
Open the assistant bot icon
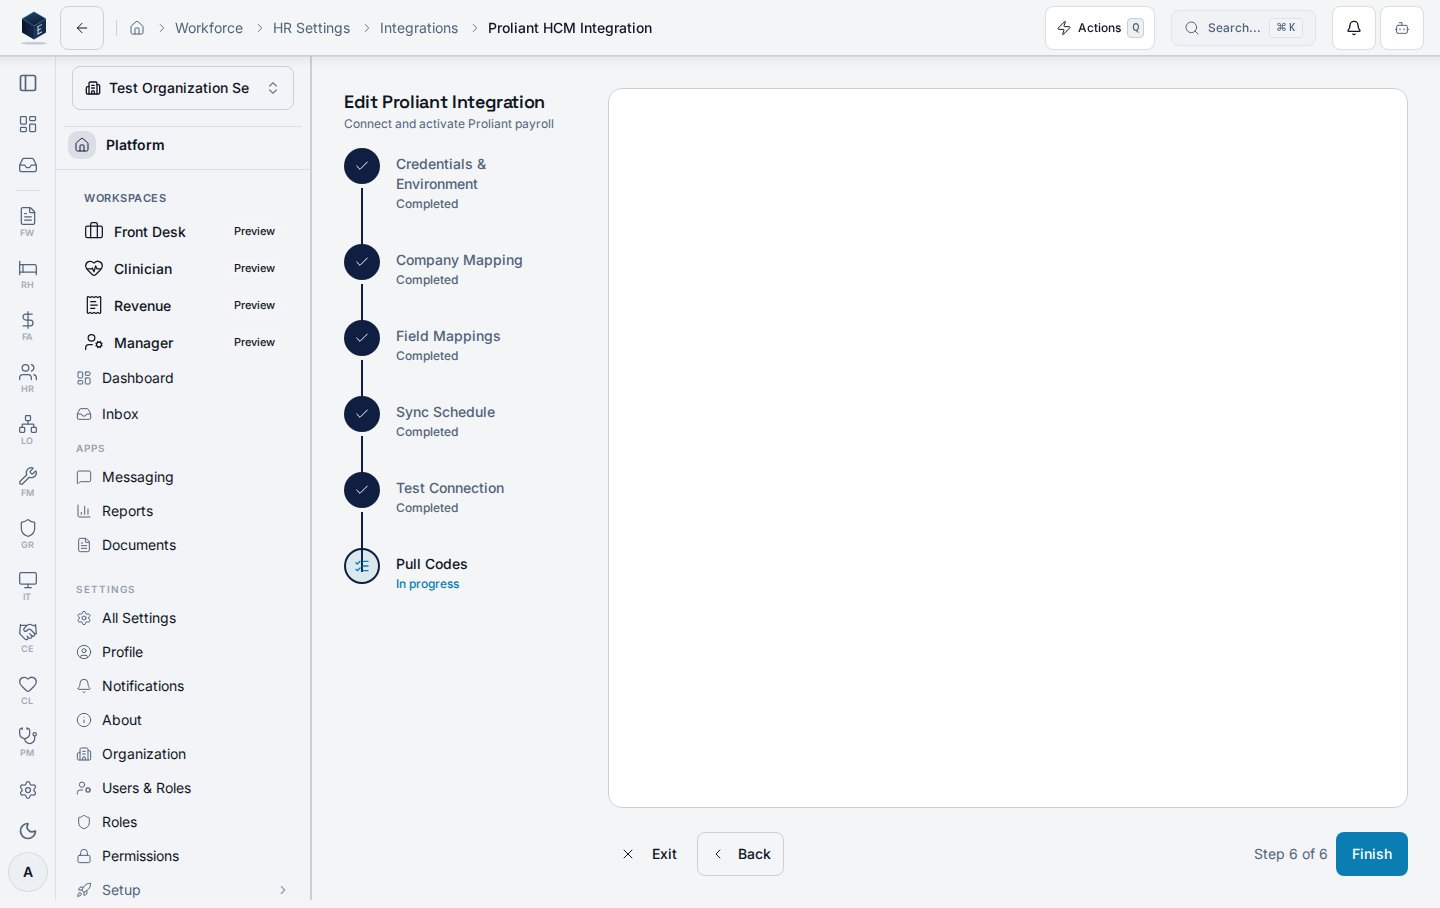[1402, 28]
